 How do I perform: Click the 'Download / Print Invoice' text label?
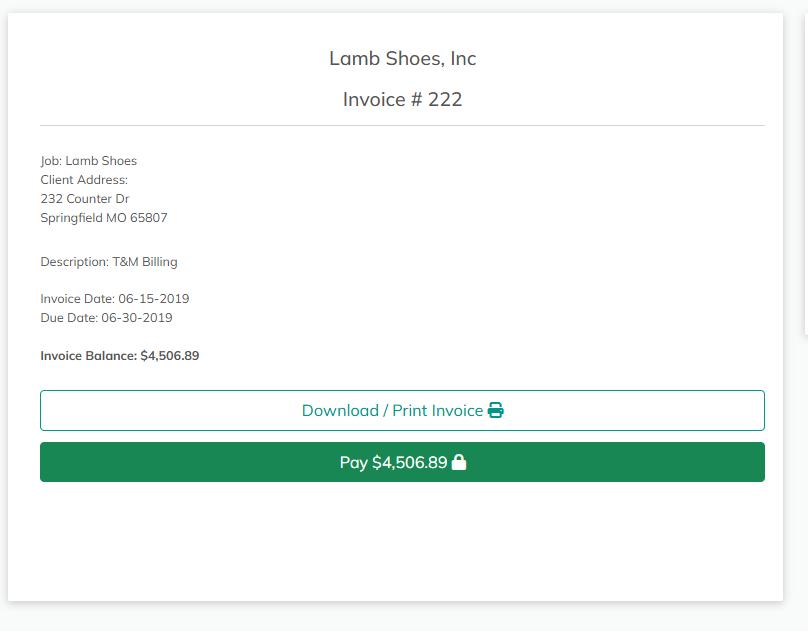coord(392,411)
